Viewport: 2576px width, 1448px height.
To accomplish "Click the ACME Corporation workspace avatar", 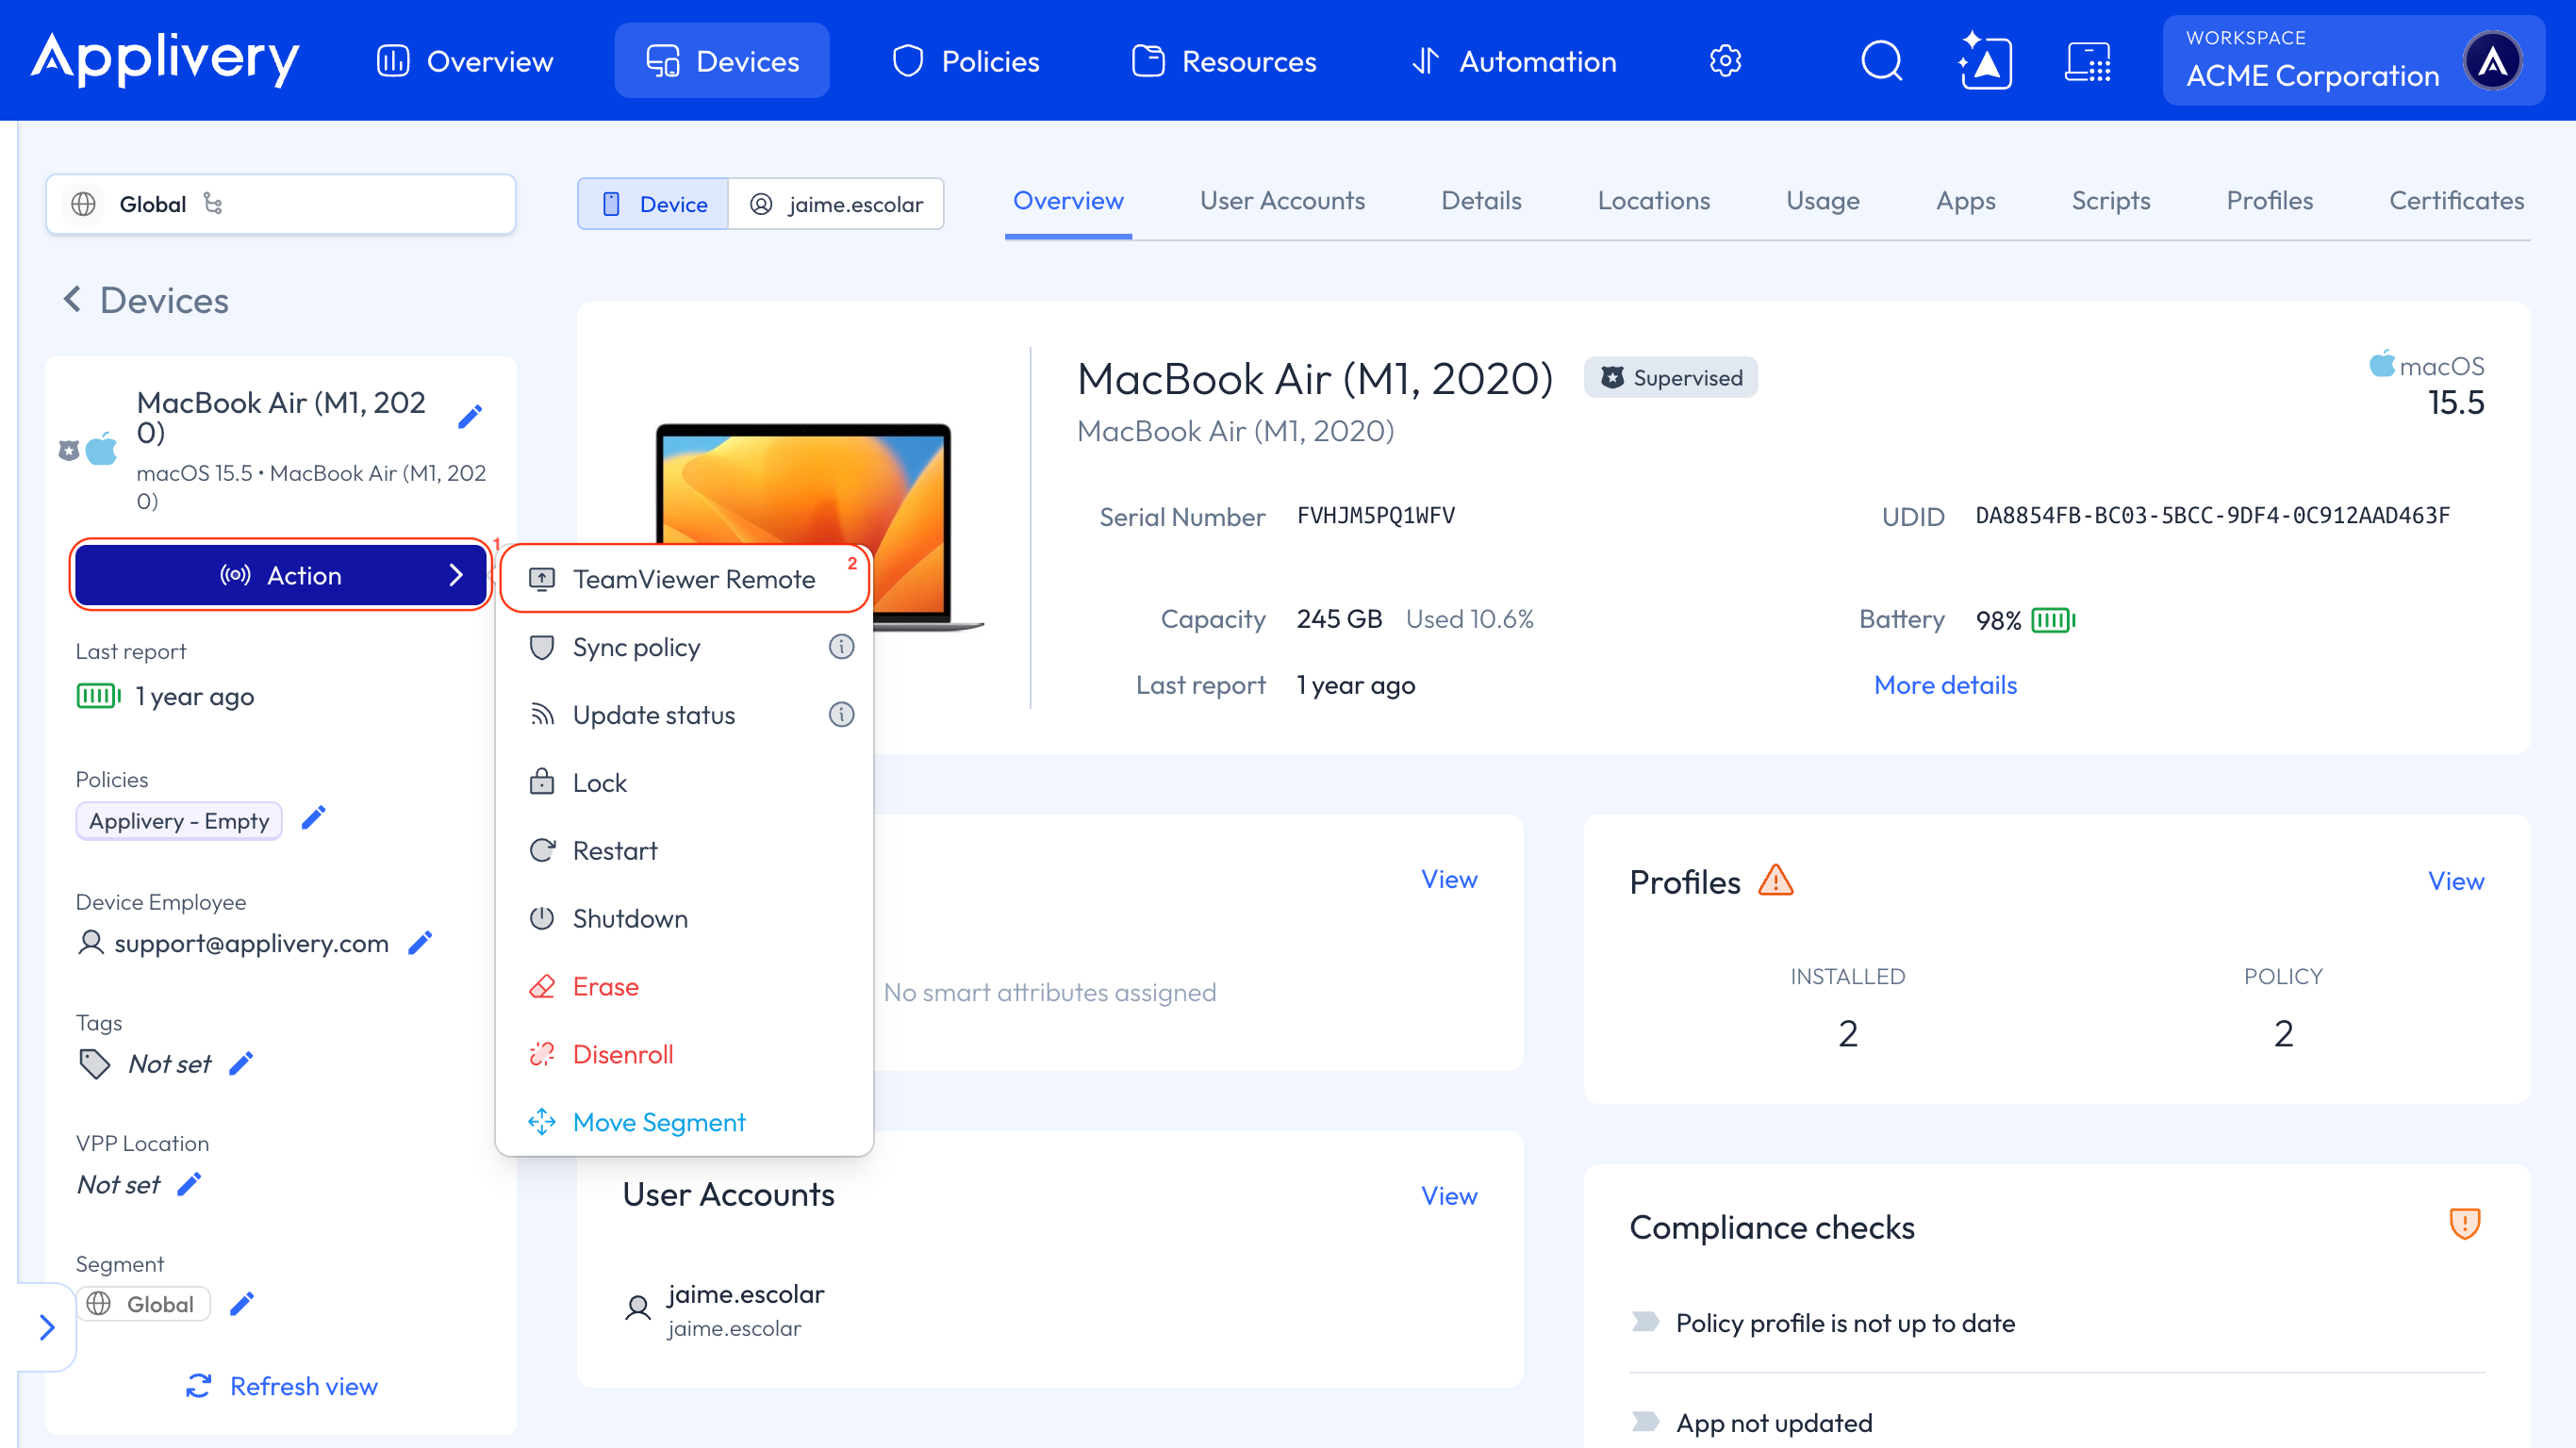I will (2492, 61).
